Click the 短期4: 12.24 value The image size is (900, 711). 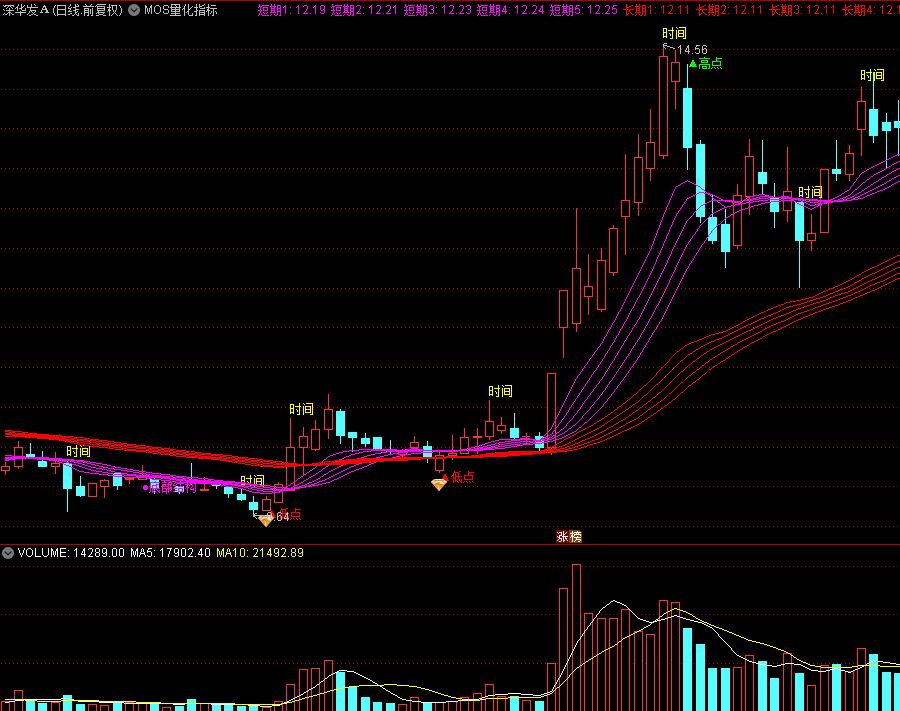tap(510, 10)
